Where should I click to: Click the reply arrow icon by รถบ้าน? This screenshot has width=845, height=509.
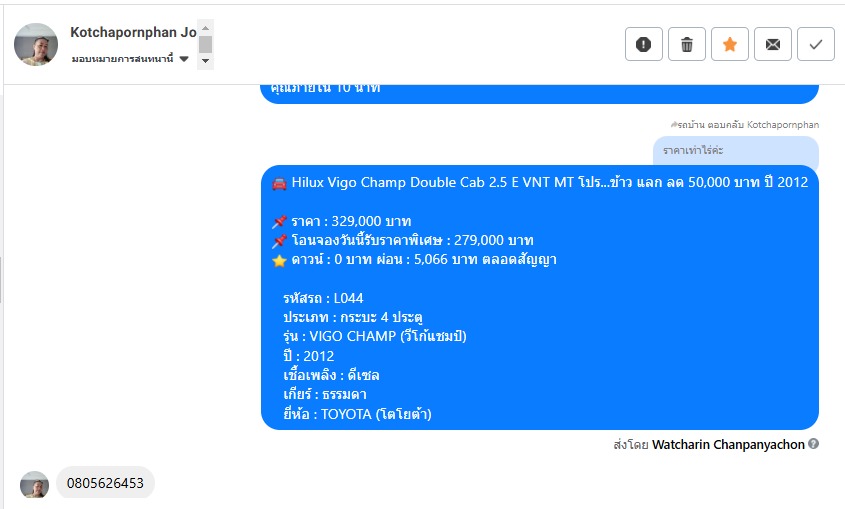click(674, 124)
